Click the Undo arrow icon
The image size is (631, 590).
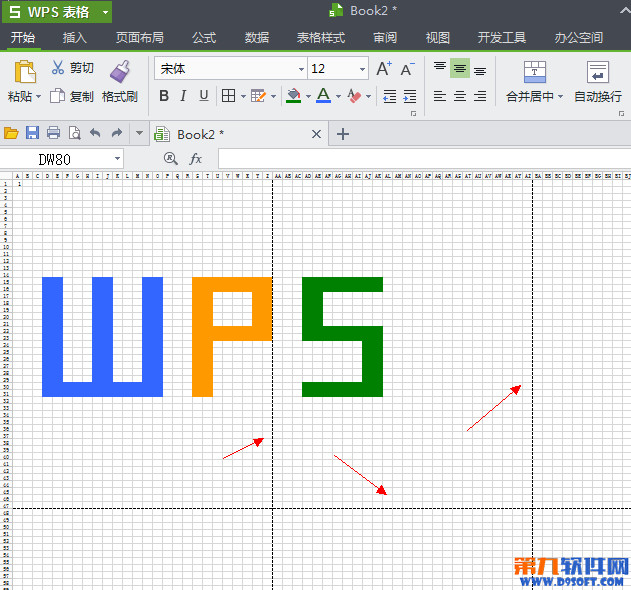pos(95,133)
